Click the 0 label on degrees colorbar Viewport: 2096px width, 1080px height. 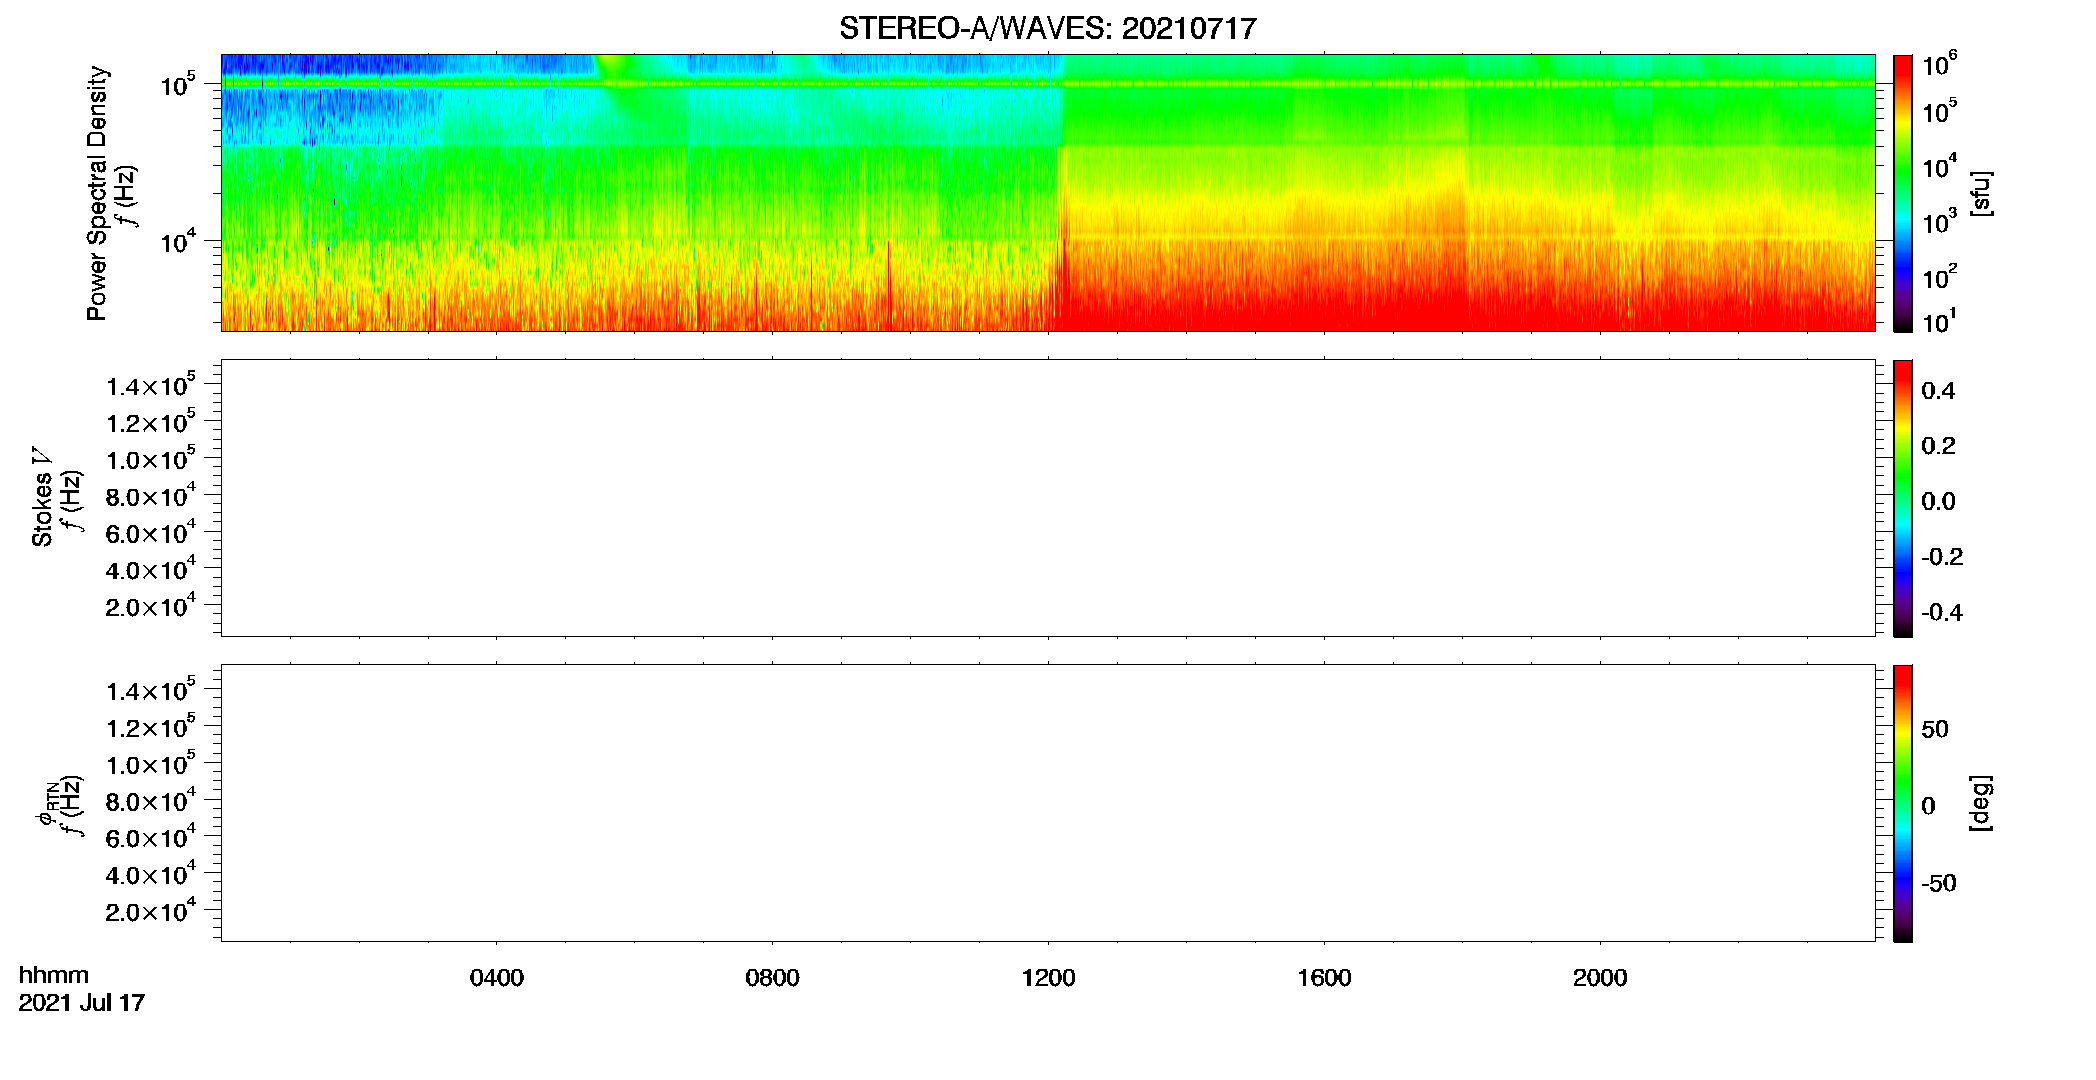1928,806
